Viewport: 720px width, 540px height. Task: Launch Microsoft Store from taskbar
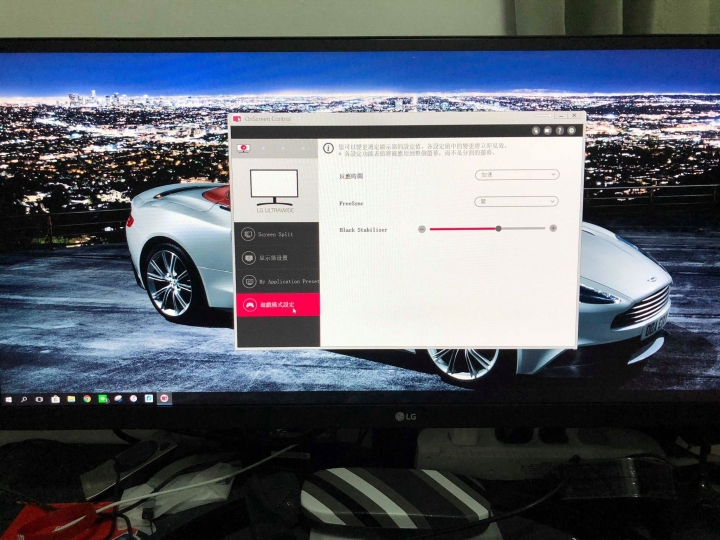(x=56, y=399)
